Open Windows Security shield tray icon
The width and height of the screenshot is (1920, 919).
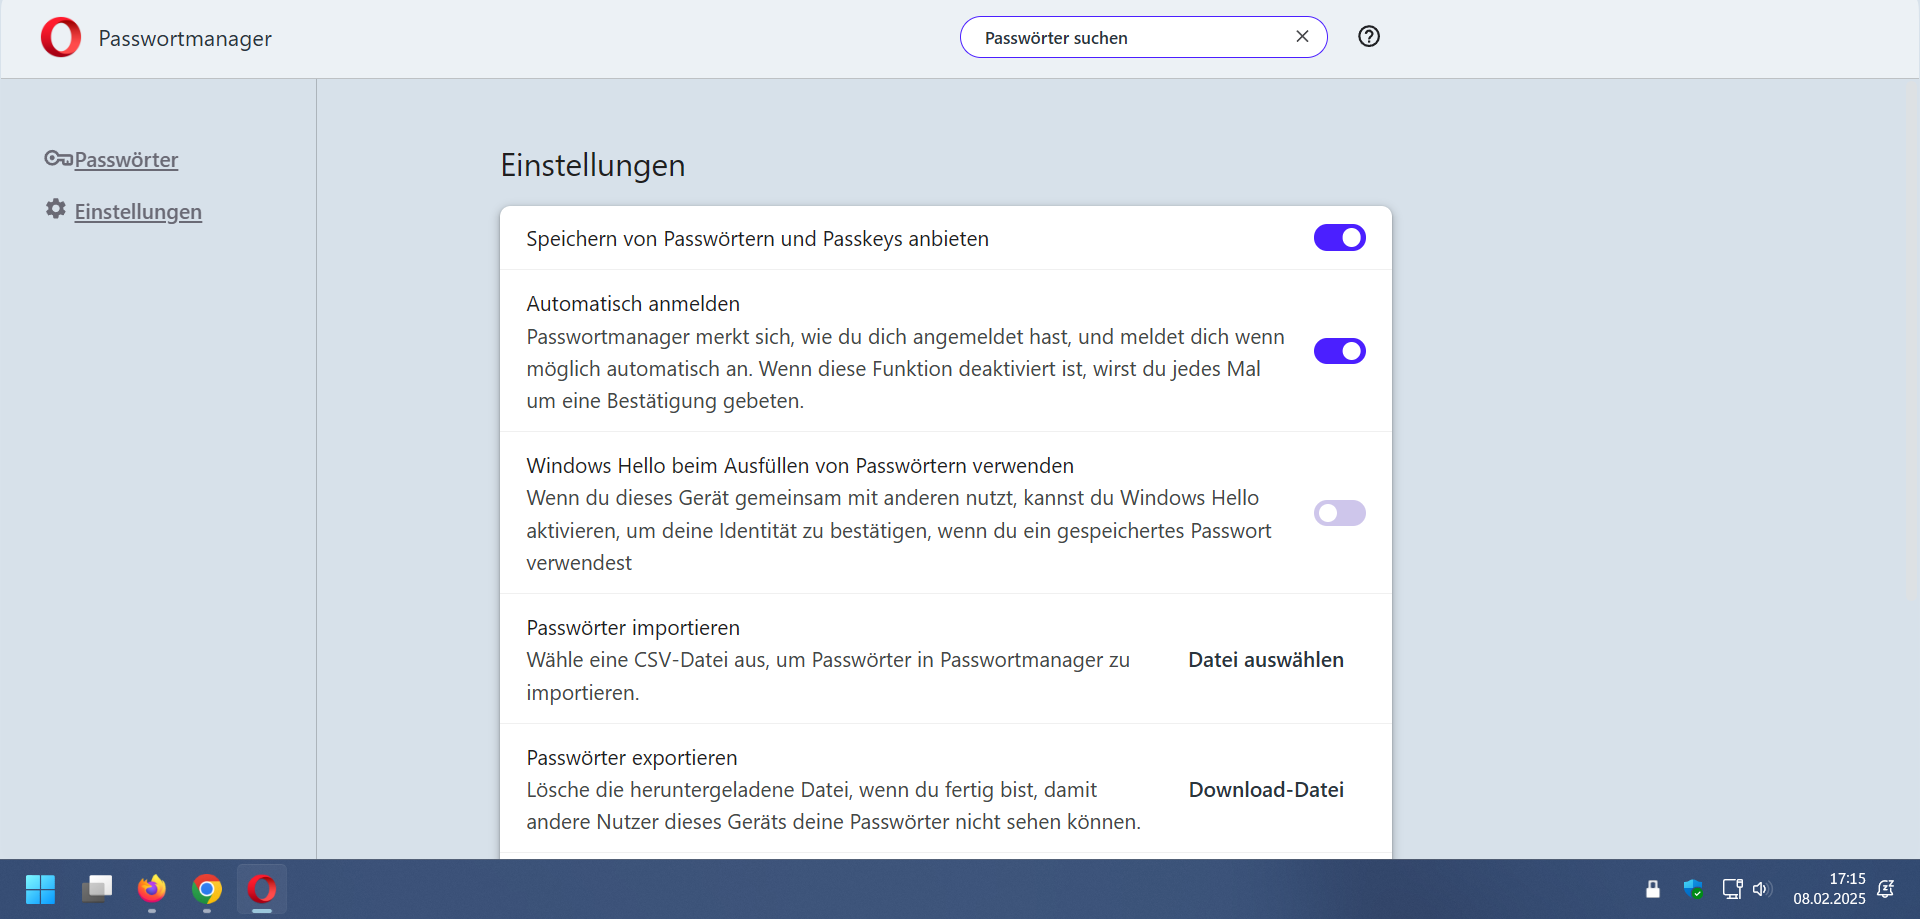1693,889
